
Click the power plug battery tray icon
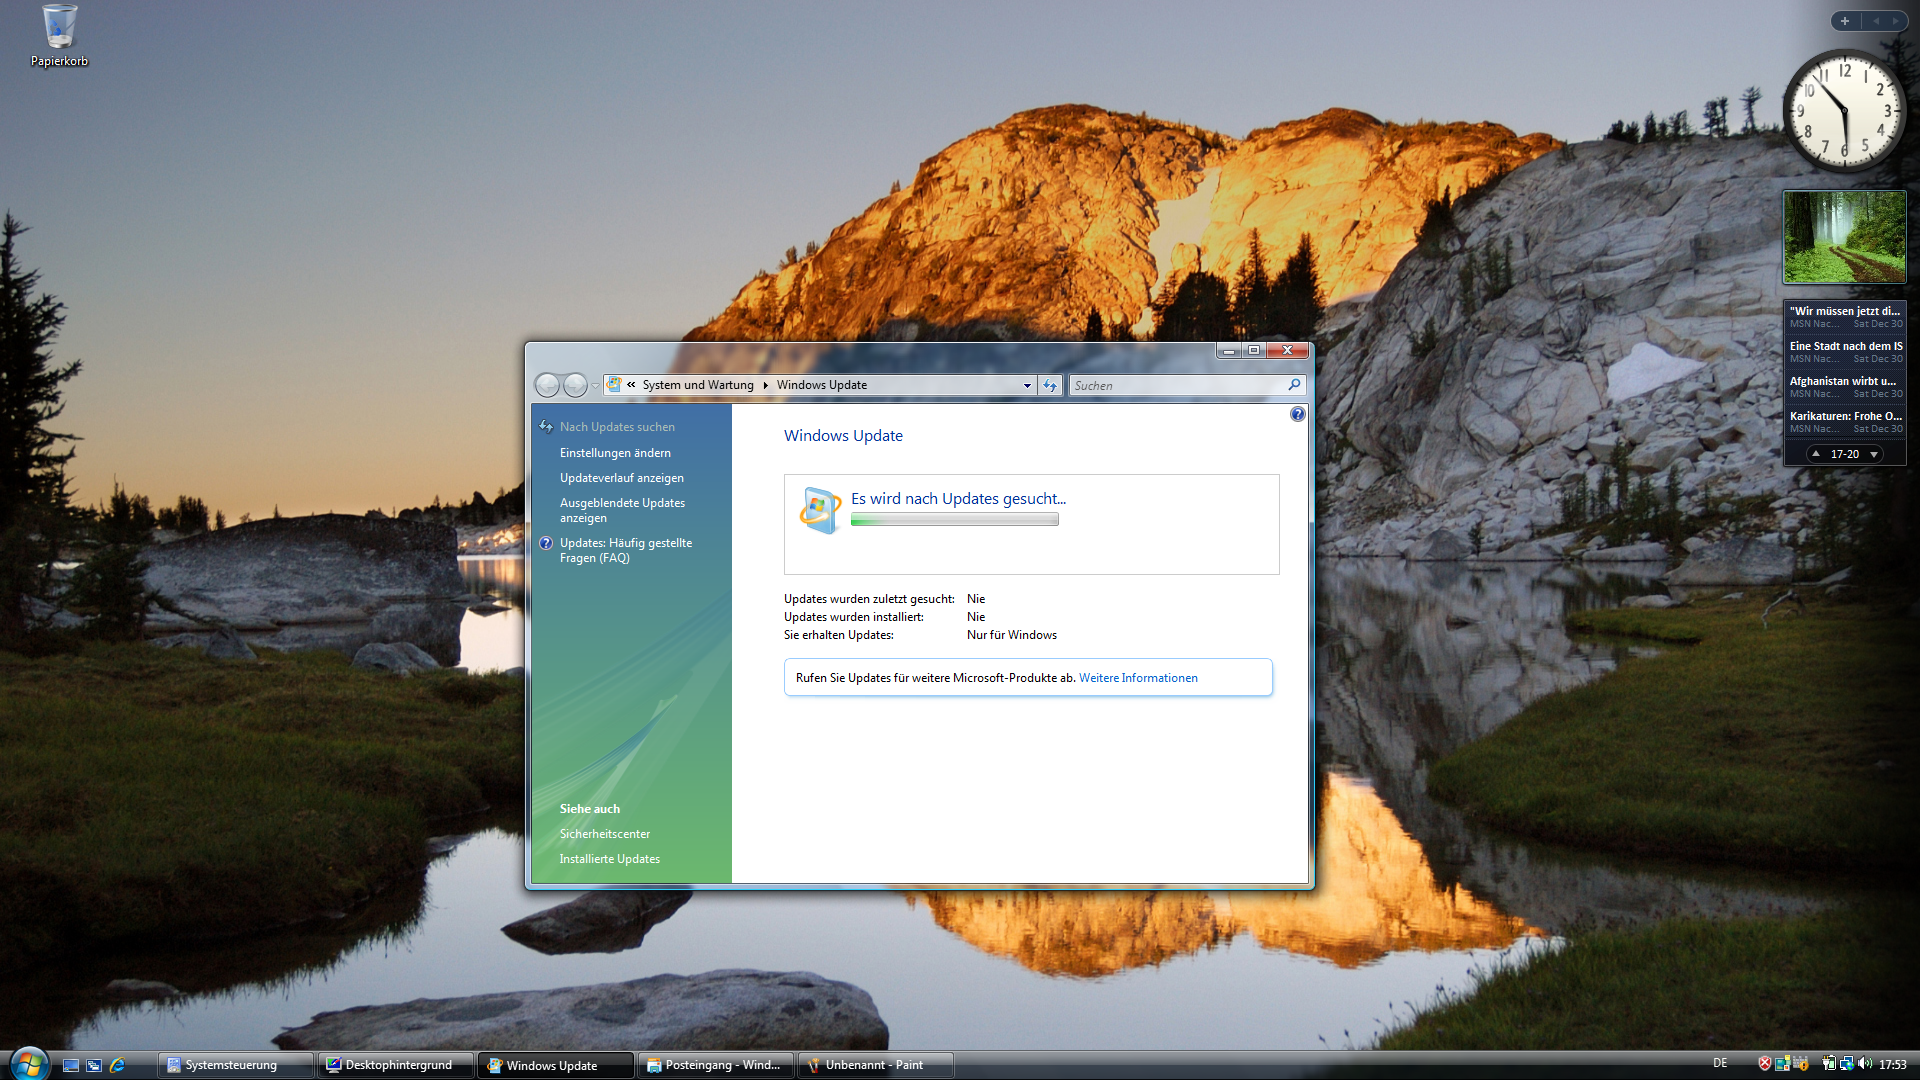(1828, 1064)
